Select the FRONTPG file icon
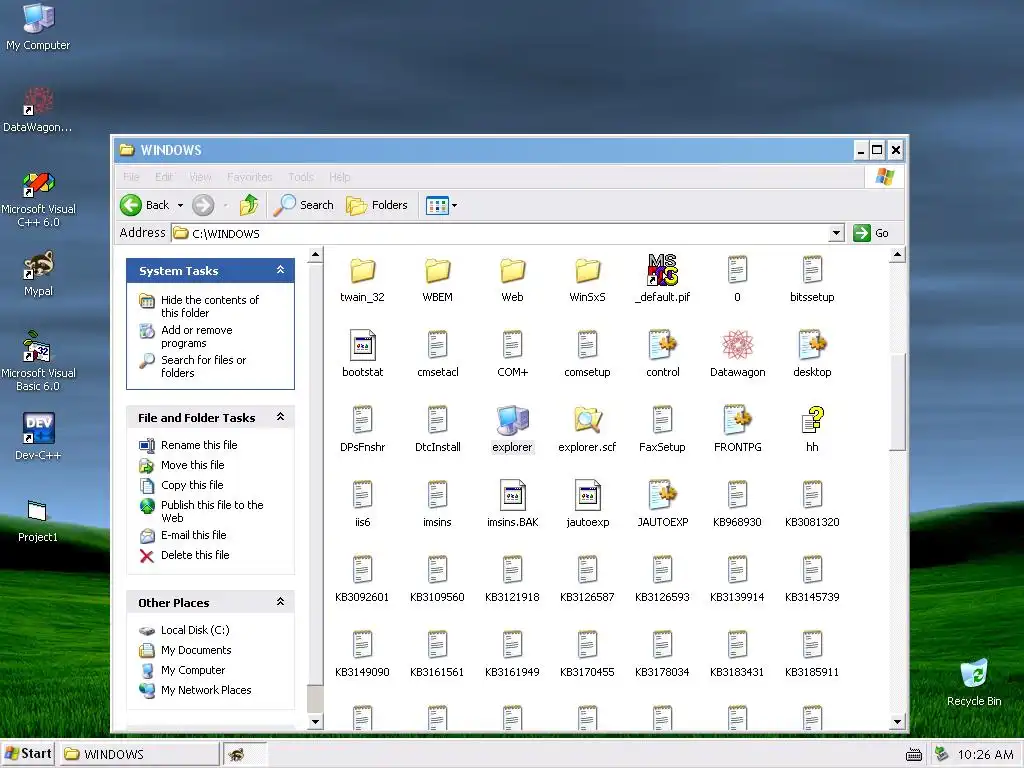 tap(737, 421)
